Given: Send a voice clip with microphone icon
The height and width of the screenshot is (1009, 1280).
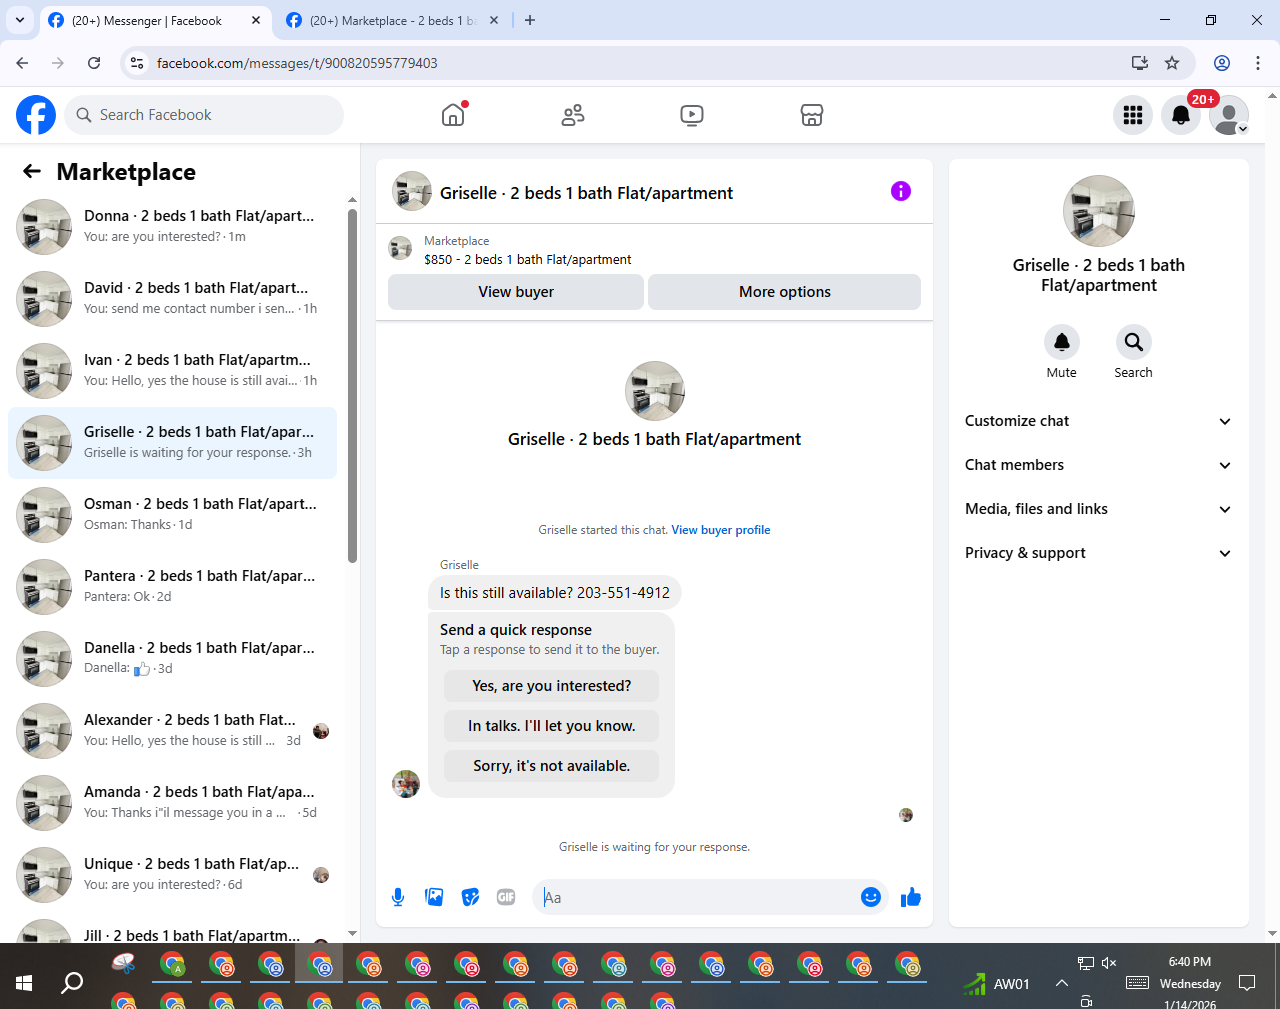Looking at the screenshot, I should tap(398, 897).
